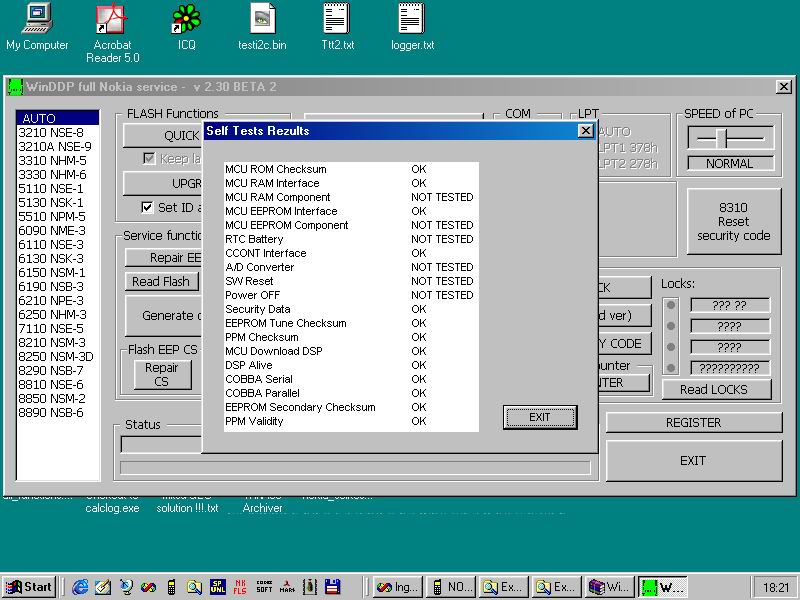
Task: Switch to the 'Ing...' taskbar window
Action: (x=399, y=587)
